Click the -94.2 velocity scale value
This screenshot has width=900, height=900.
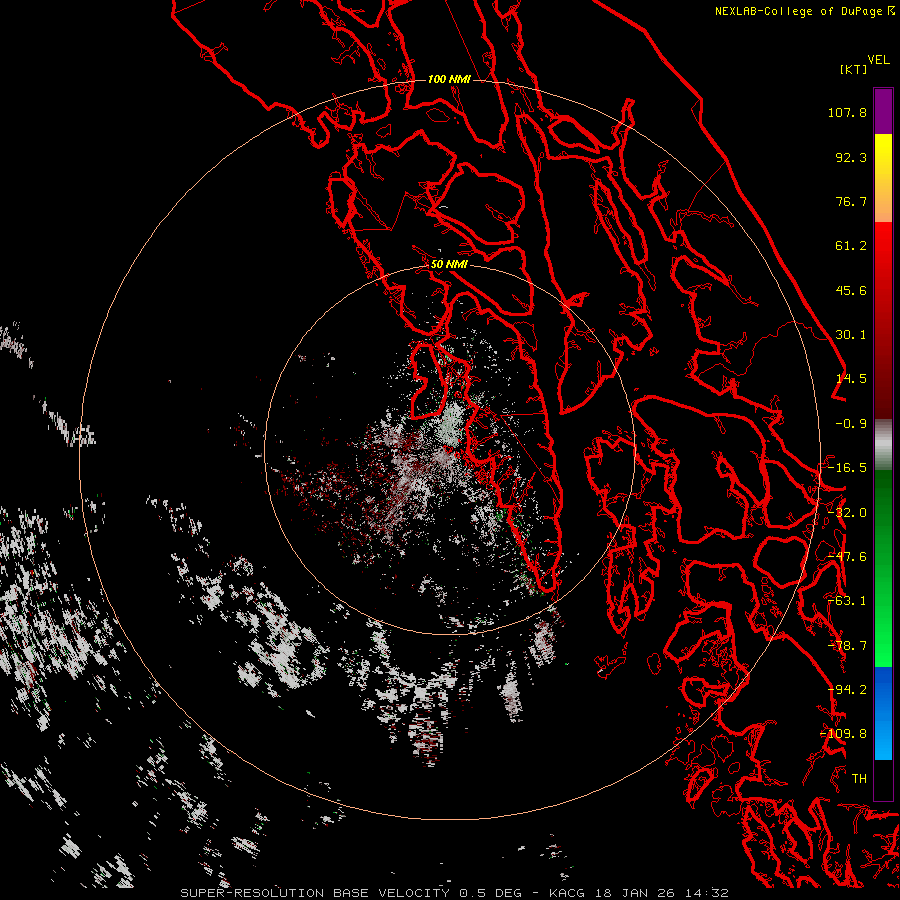click(x=847, y=690)
